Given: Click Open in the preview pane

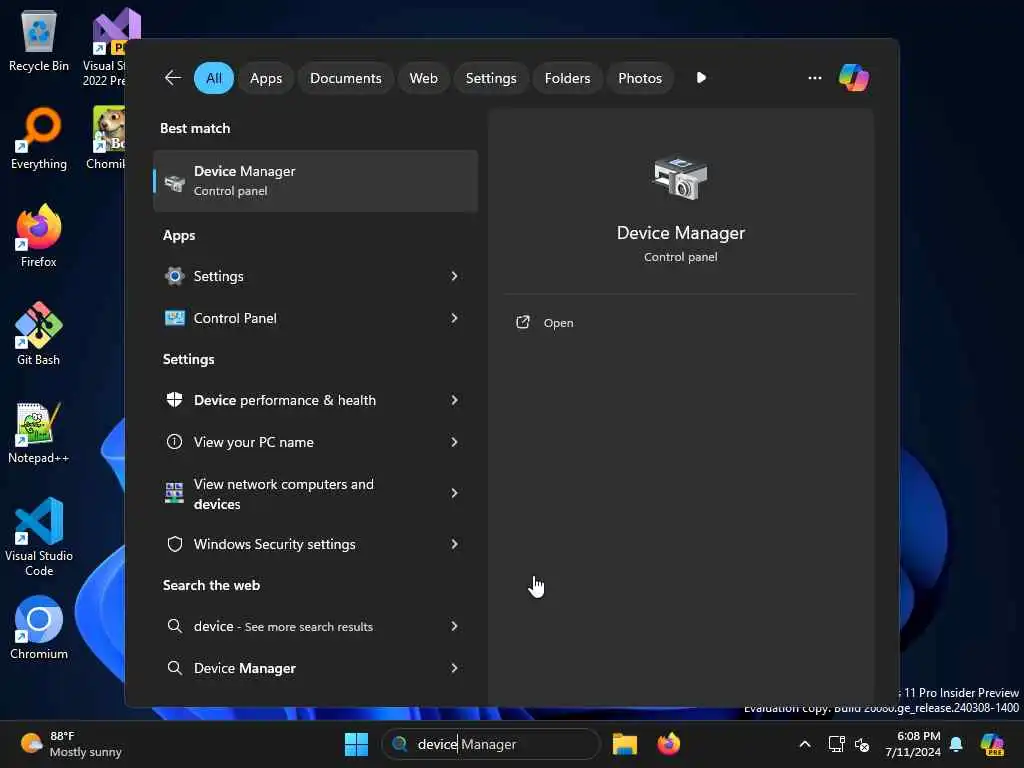Looking at the screenshot, I should coord(558,323).
